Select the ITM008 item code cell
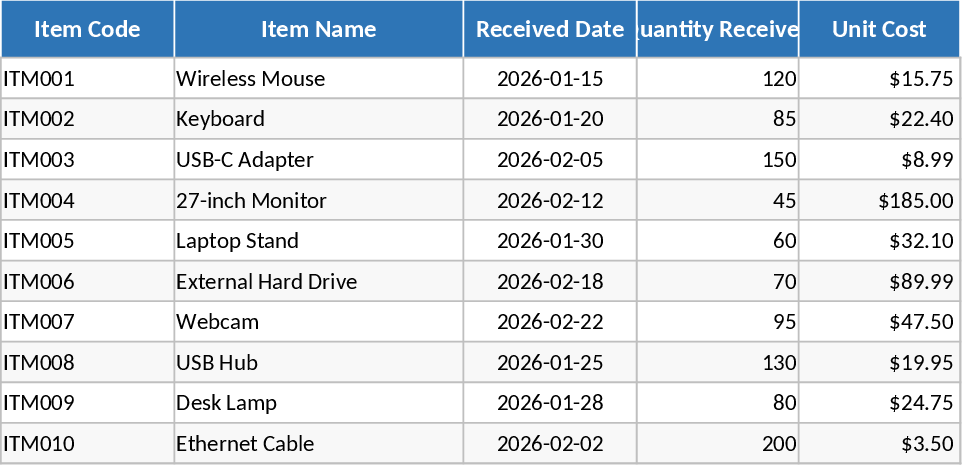Image resolution: width=962 pixels, height=465 pixels. coord(87,363)
